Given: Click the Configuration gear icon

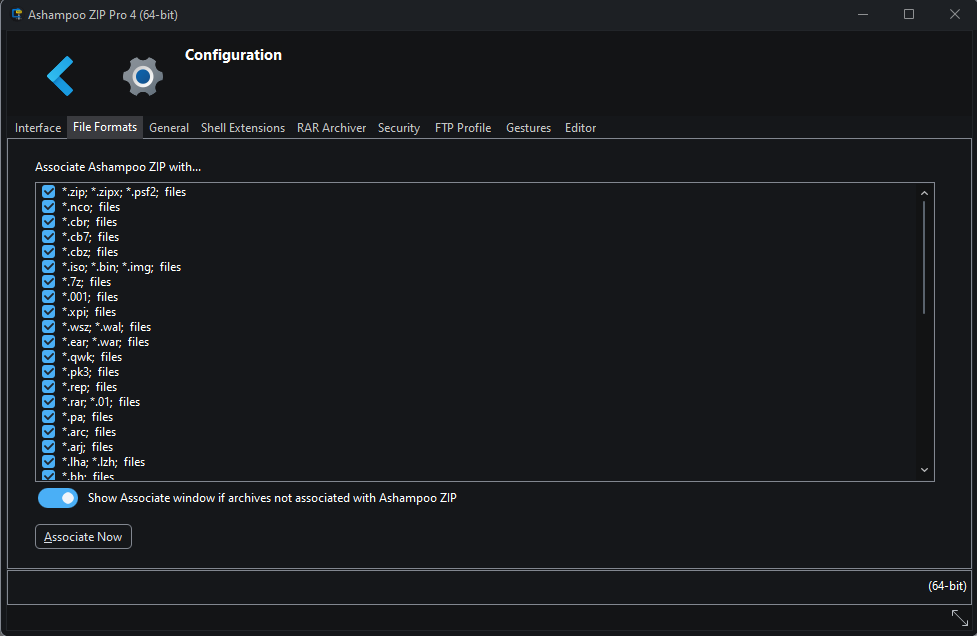Looking at the screenshot, I should click(x=143, y=76).
